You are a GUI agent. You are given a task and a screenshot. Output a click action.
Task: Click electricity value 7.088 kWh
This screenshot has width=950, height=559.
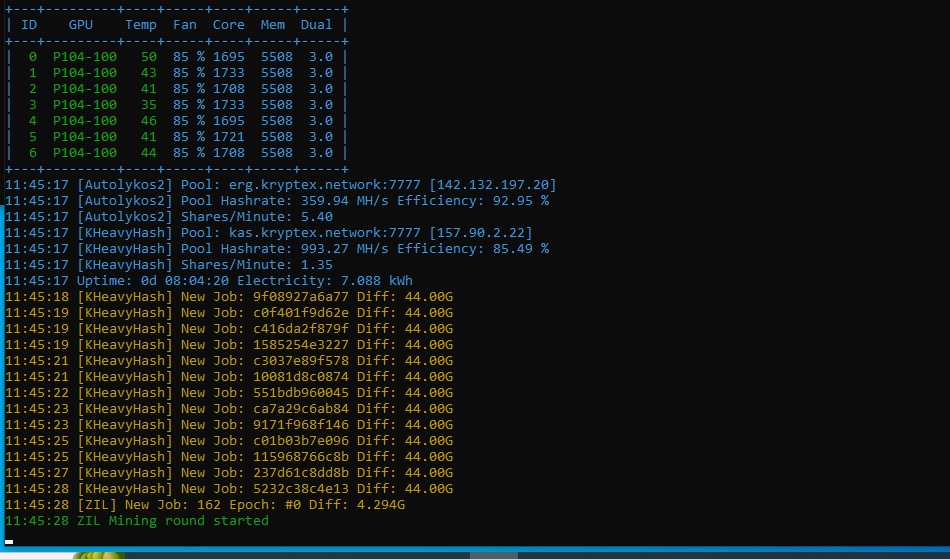[x=376, y=281]
